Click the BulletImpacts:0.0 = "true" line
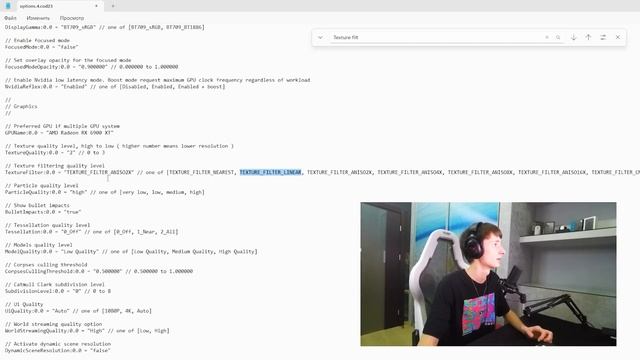Viewport: 640px width, 360px height. 43,212
